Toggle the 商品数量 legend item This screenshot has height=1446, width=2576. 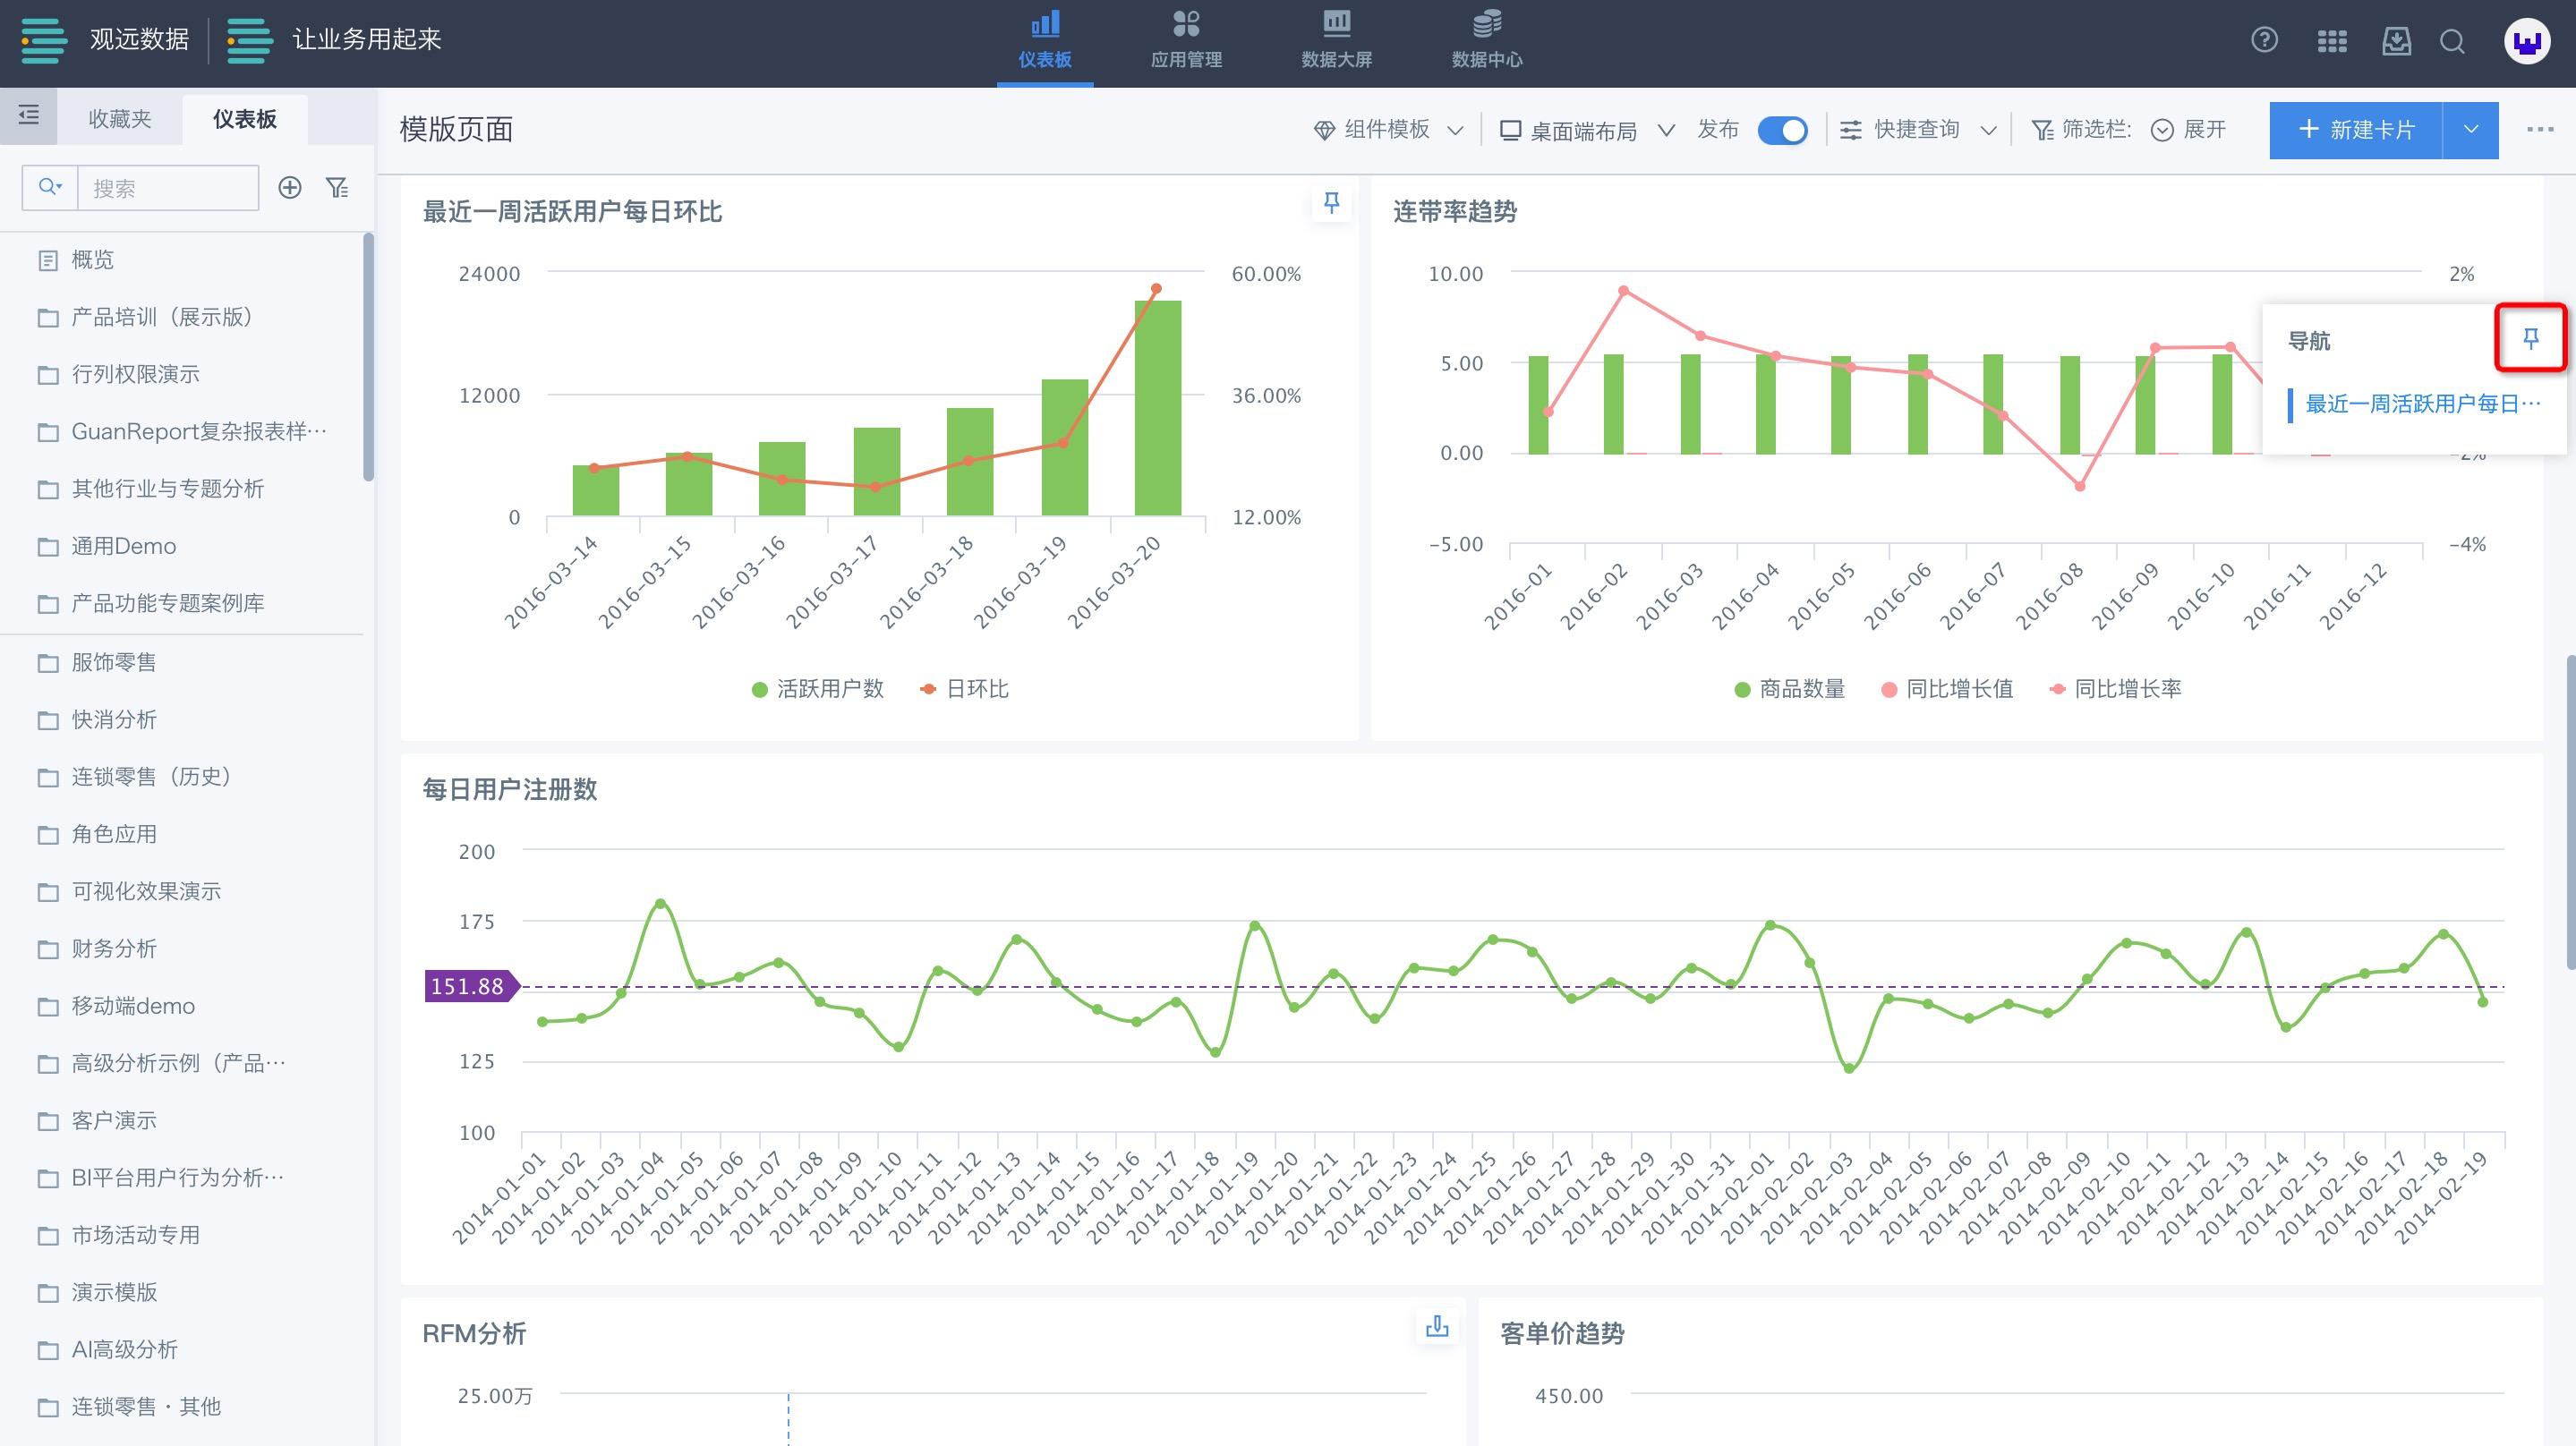click(x=1790, y=689)
